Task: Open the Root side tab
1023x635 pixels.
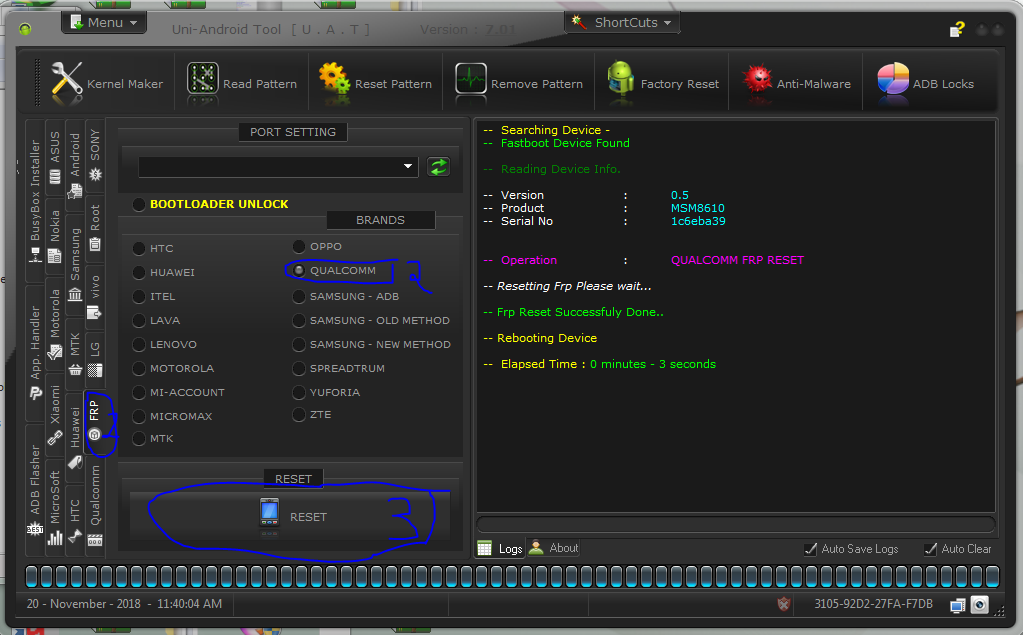Action: point(95,227)
